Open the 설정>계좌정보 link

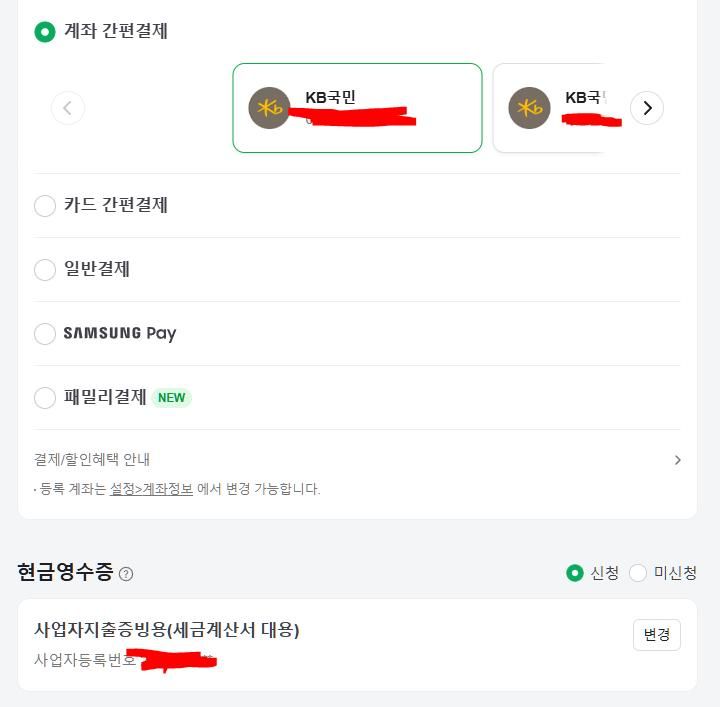[151, 489]
